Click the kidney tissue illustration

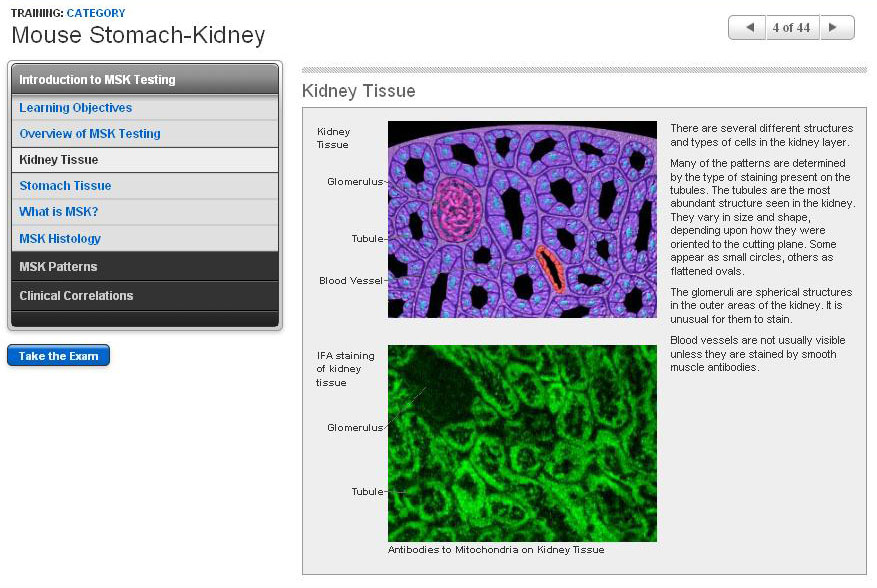[522, 220]
